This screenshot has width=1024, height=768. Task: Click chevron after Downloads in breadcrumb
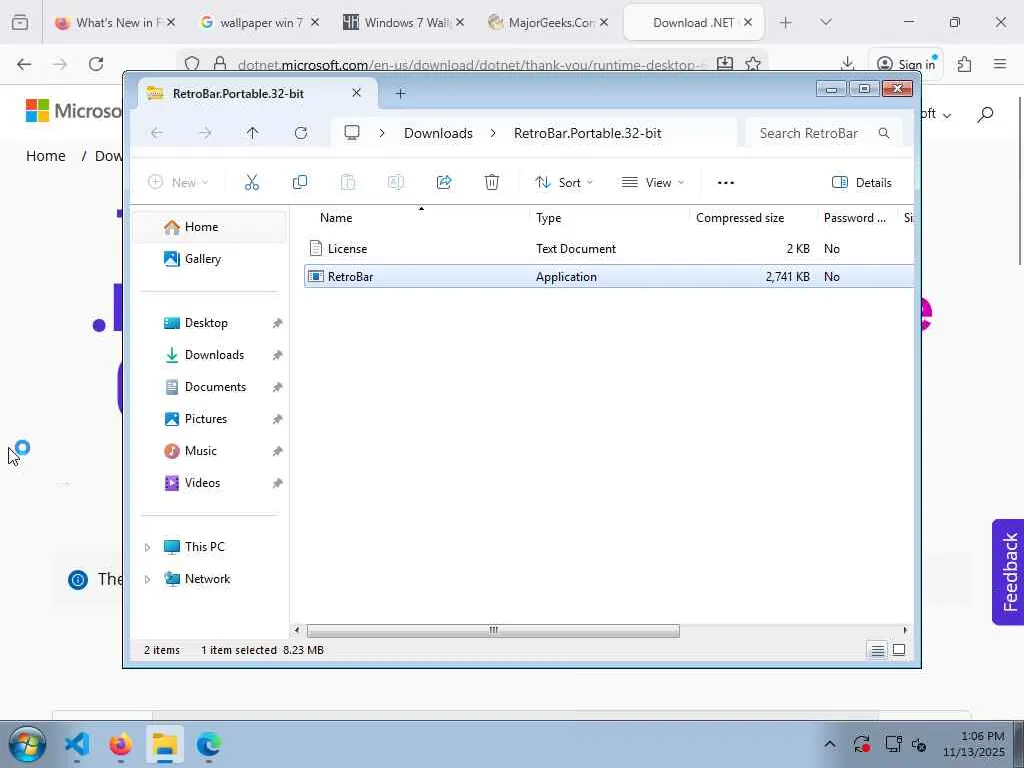(493, 133)
